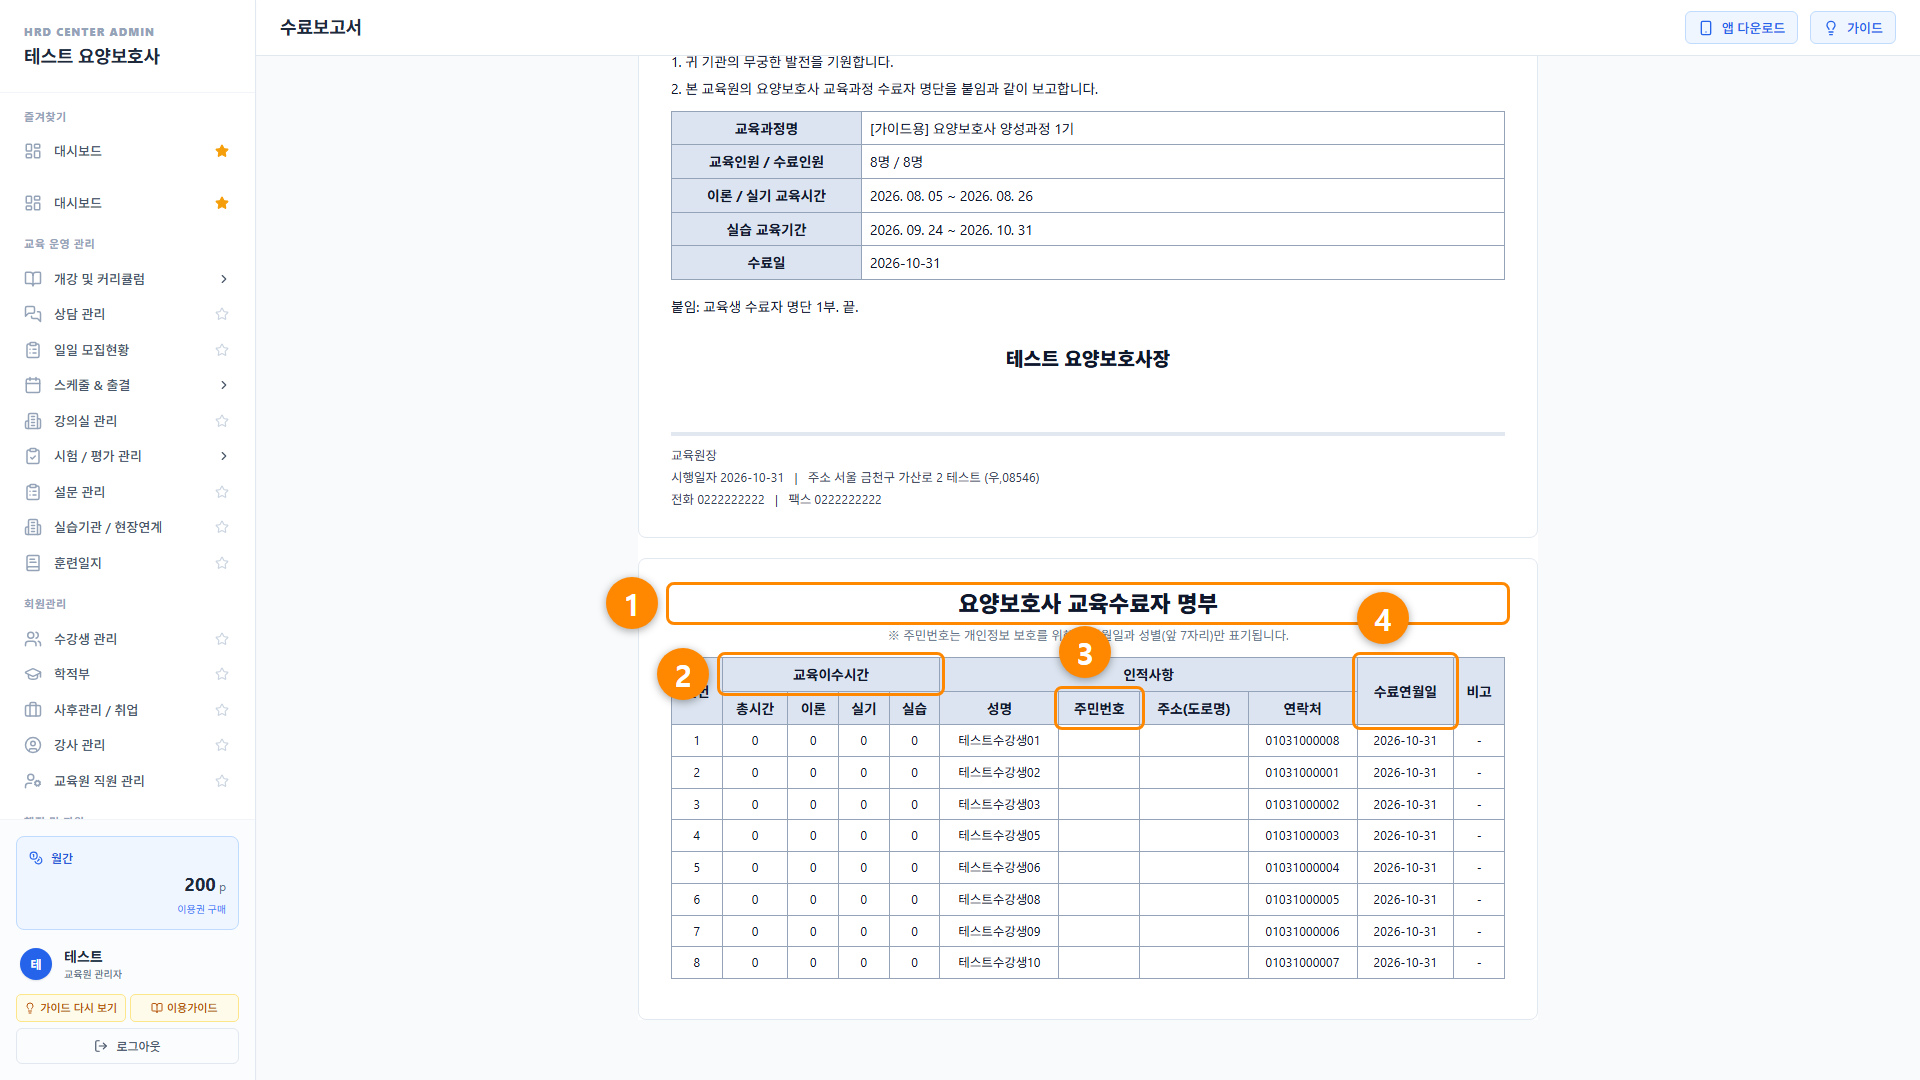Remove favorite star on first 대시보드
Viewport: 1920px width, 1080px height.
point(222,151)
